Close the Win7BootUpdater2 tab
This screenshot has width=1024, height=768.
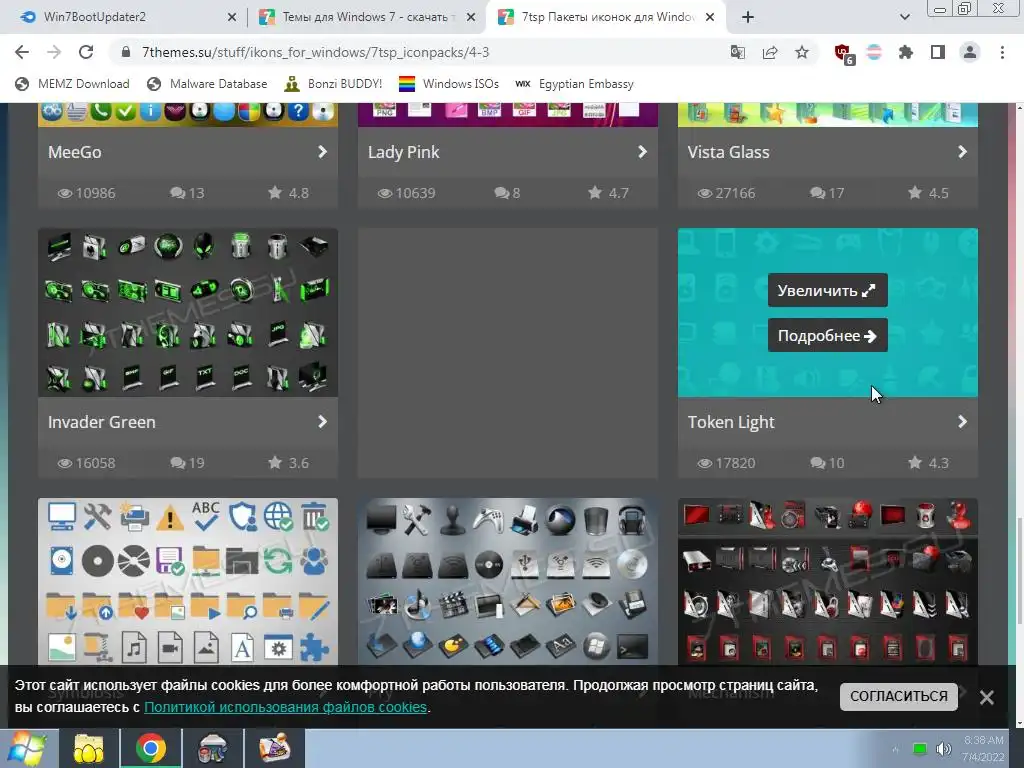click(x=232, y=17)
